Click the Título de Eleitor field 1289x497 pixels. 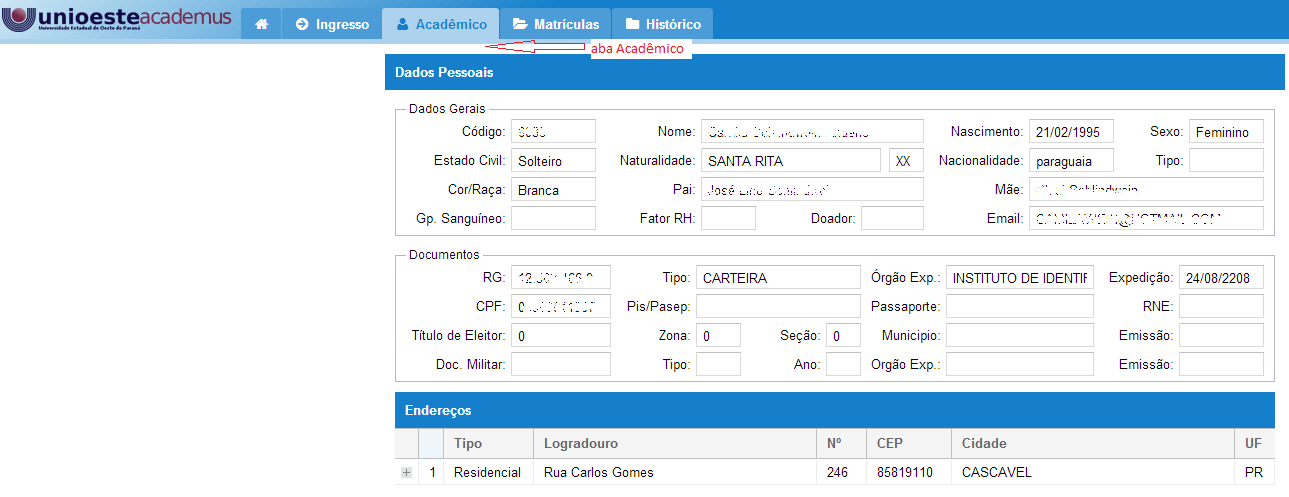pos(560,336)
